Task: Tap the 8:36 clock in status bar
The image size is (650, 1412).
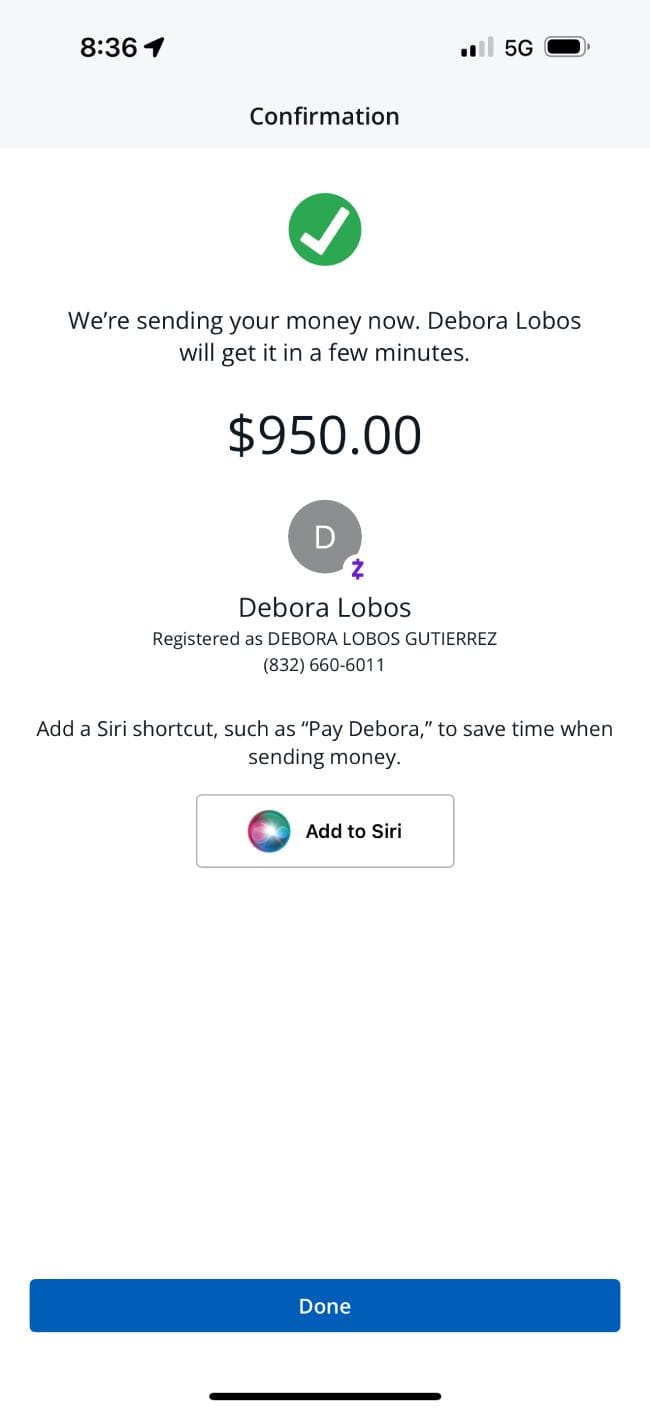Action: (108, 47)
